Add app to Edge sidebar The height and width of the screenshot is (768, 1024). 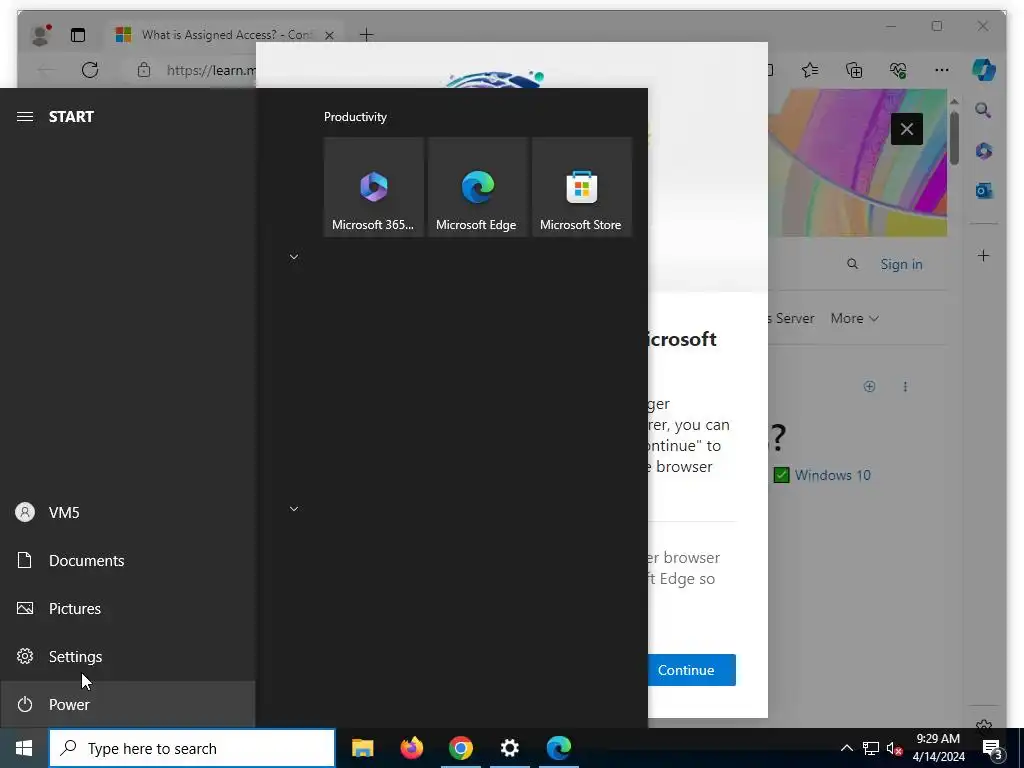tap(984, 255)
